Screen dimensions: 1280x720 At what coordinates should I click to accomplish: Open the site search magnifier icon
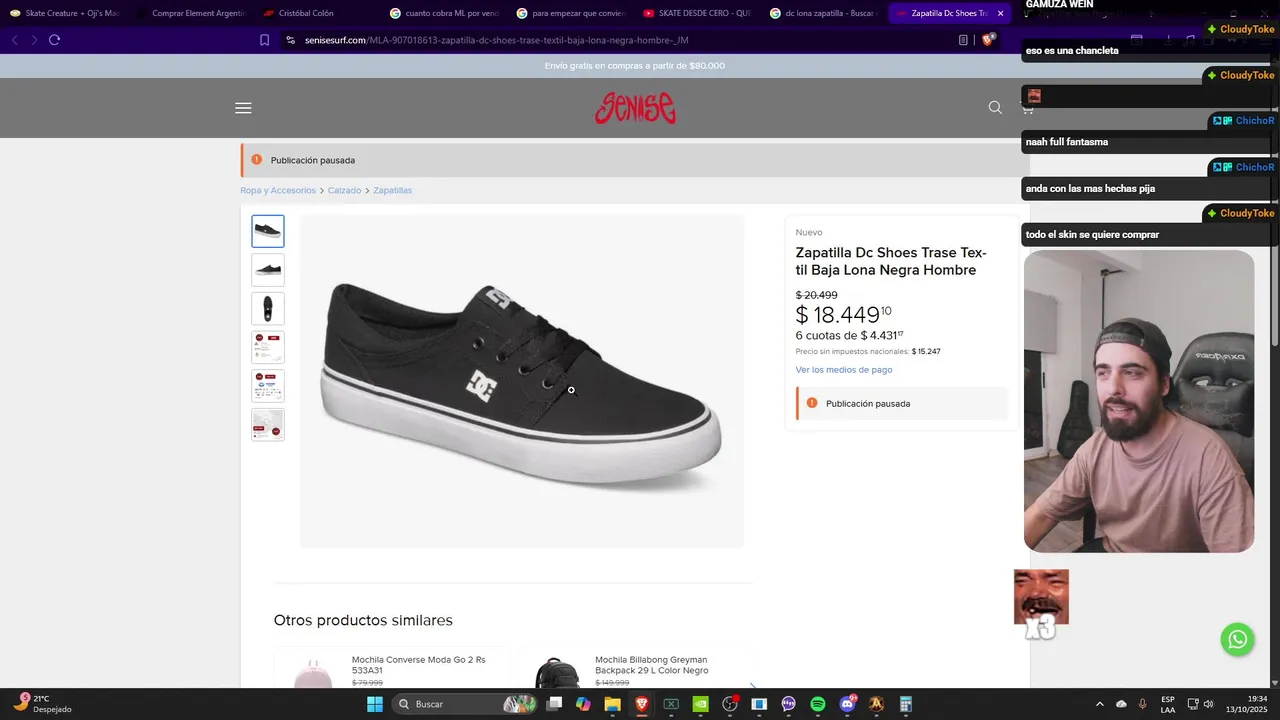pyautogui.click(x=995, y=108)
